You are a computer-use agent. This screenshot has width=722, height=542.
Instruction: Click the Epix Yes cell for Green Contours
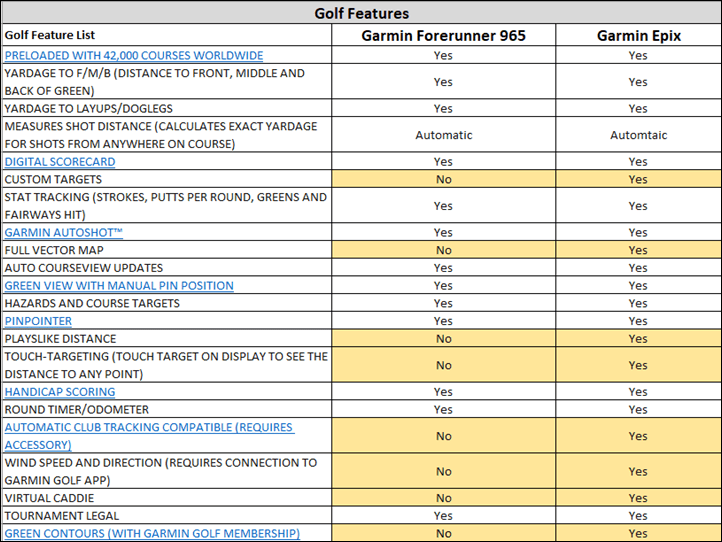coord(639,533)
